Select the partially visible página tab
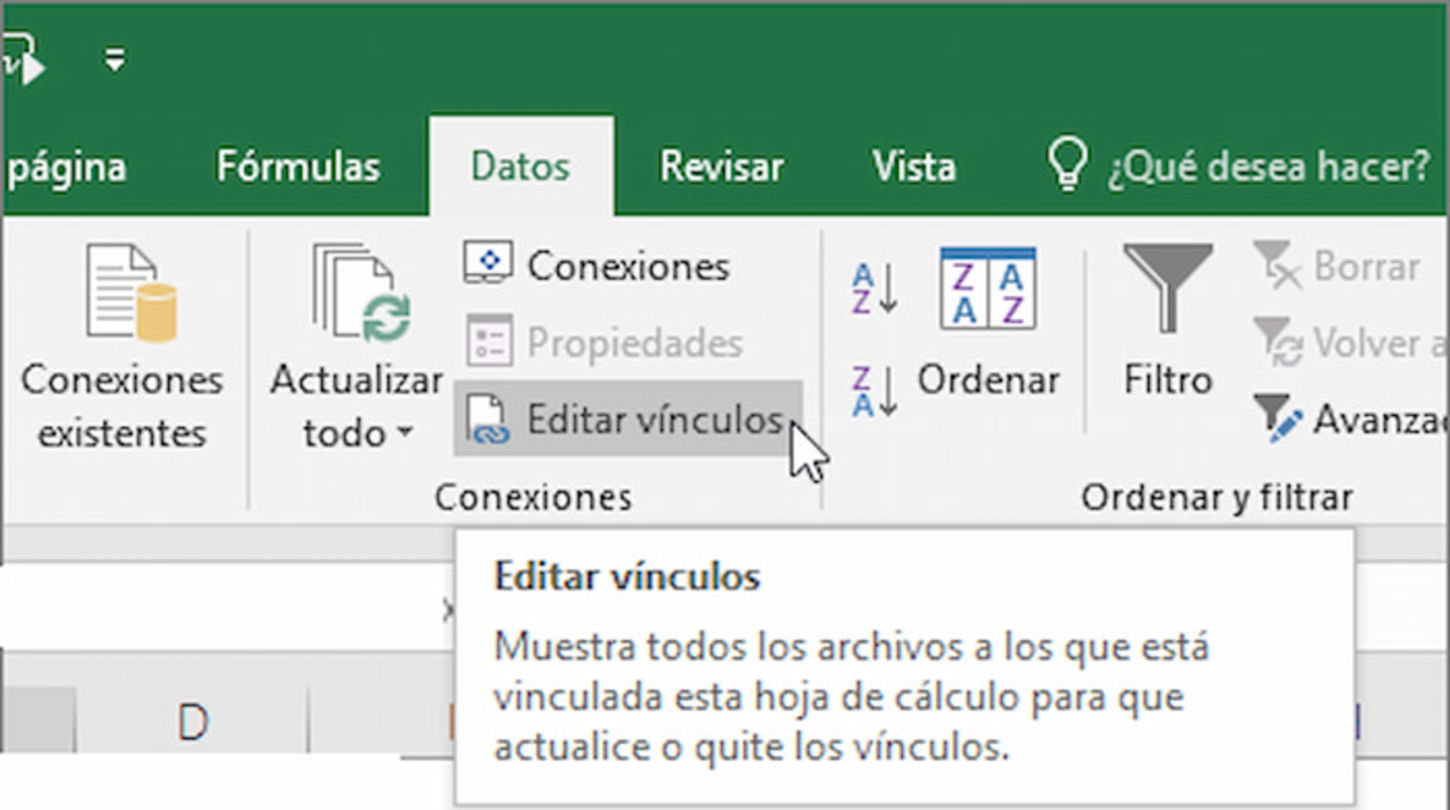1450x810 pixels. pyautogui.click(x=66, y=166)
